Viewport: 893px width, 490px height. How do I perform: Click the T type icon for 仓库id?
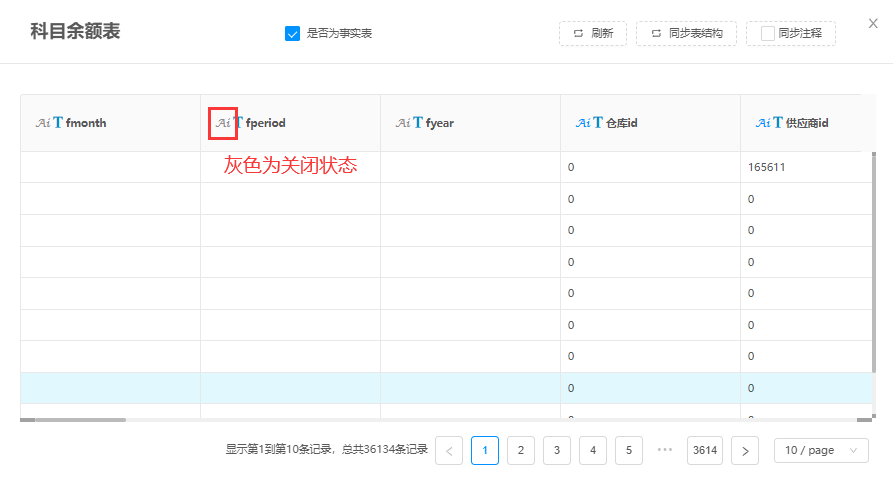(598, 123)
